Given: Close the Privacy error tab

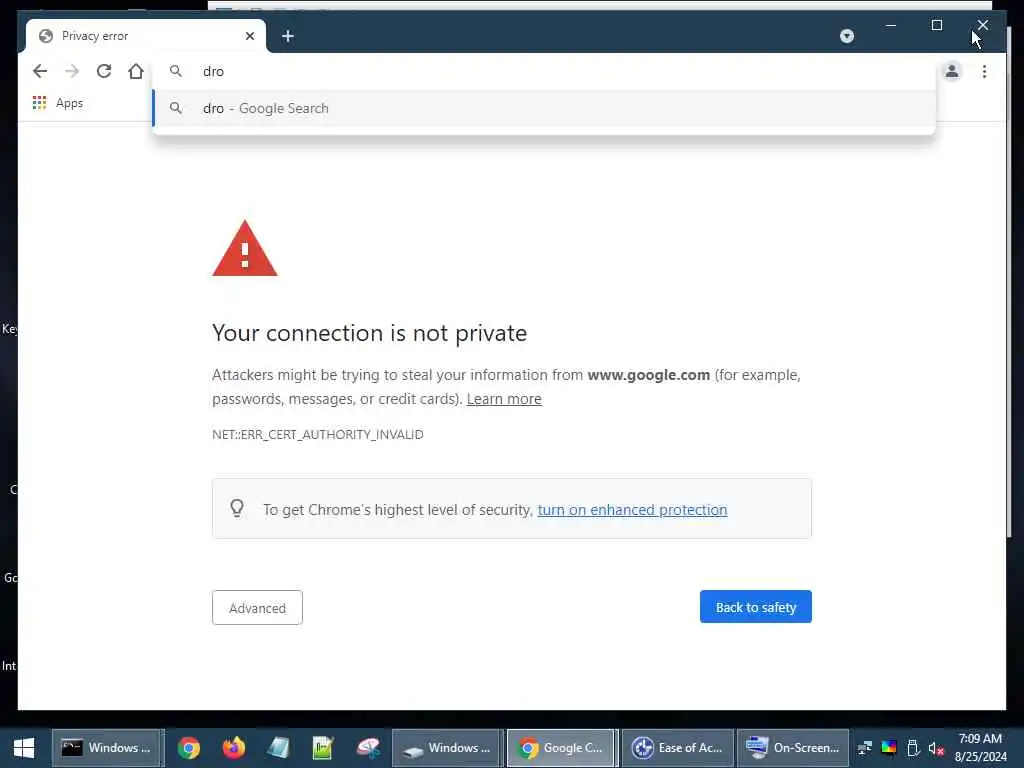Looking at the screenshot, I should click(249, 36).
